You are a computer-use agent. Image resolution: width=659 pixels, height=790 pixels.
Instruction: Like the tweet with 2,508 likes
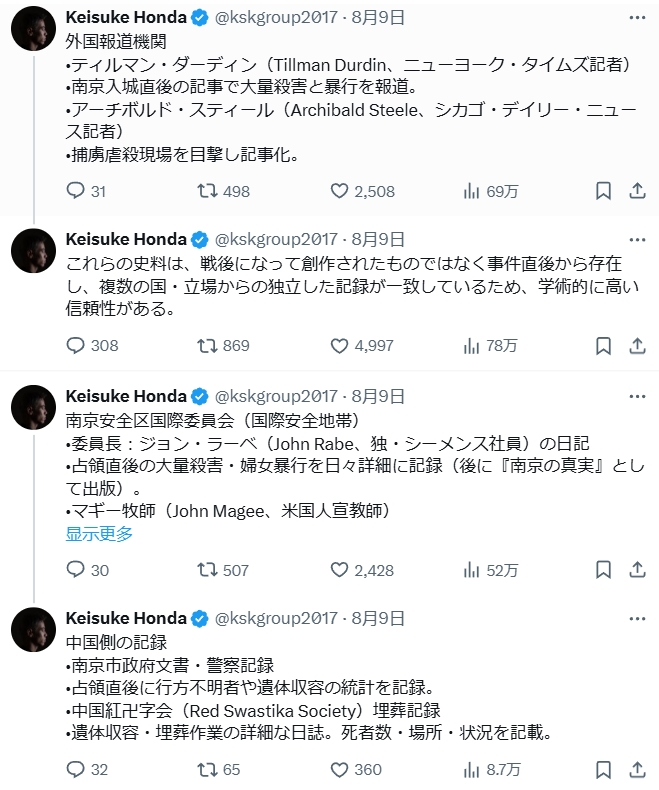(x=339, y=191)
